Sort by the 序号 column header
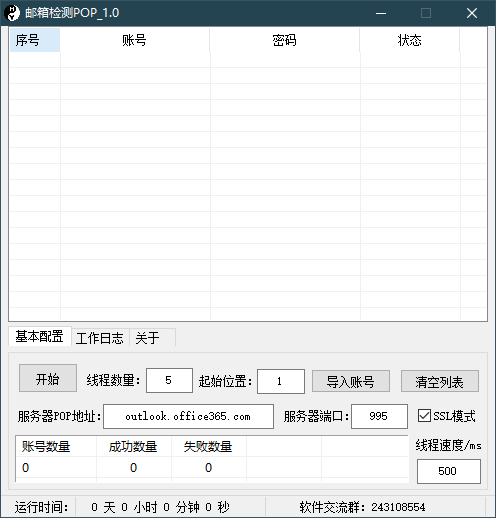Image resolution: width=496 pixels, height=518 pixels. 35,40
